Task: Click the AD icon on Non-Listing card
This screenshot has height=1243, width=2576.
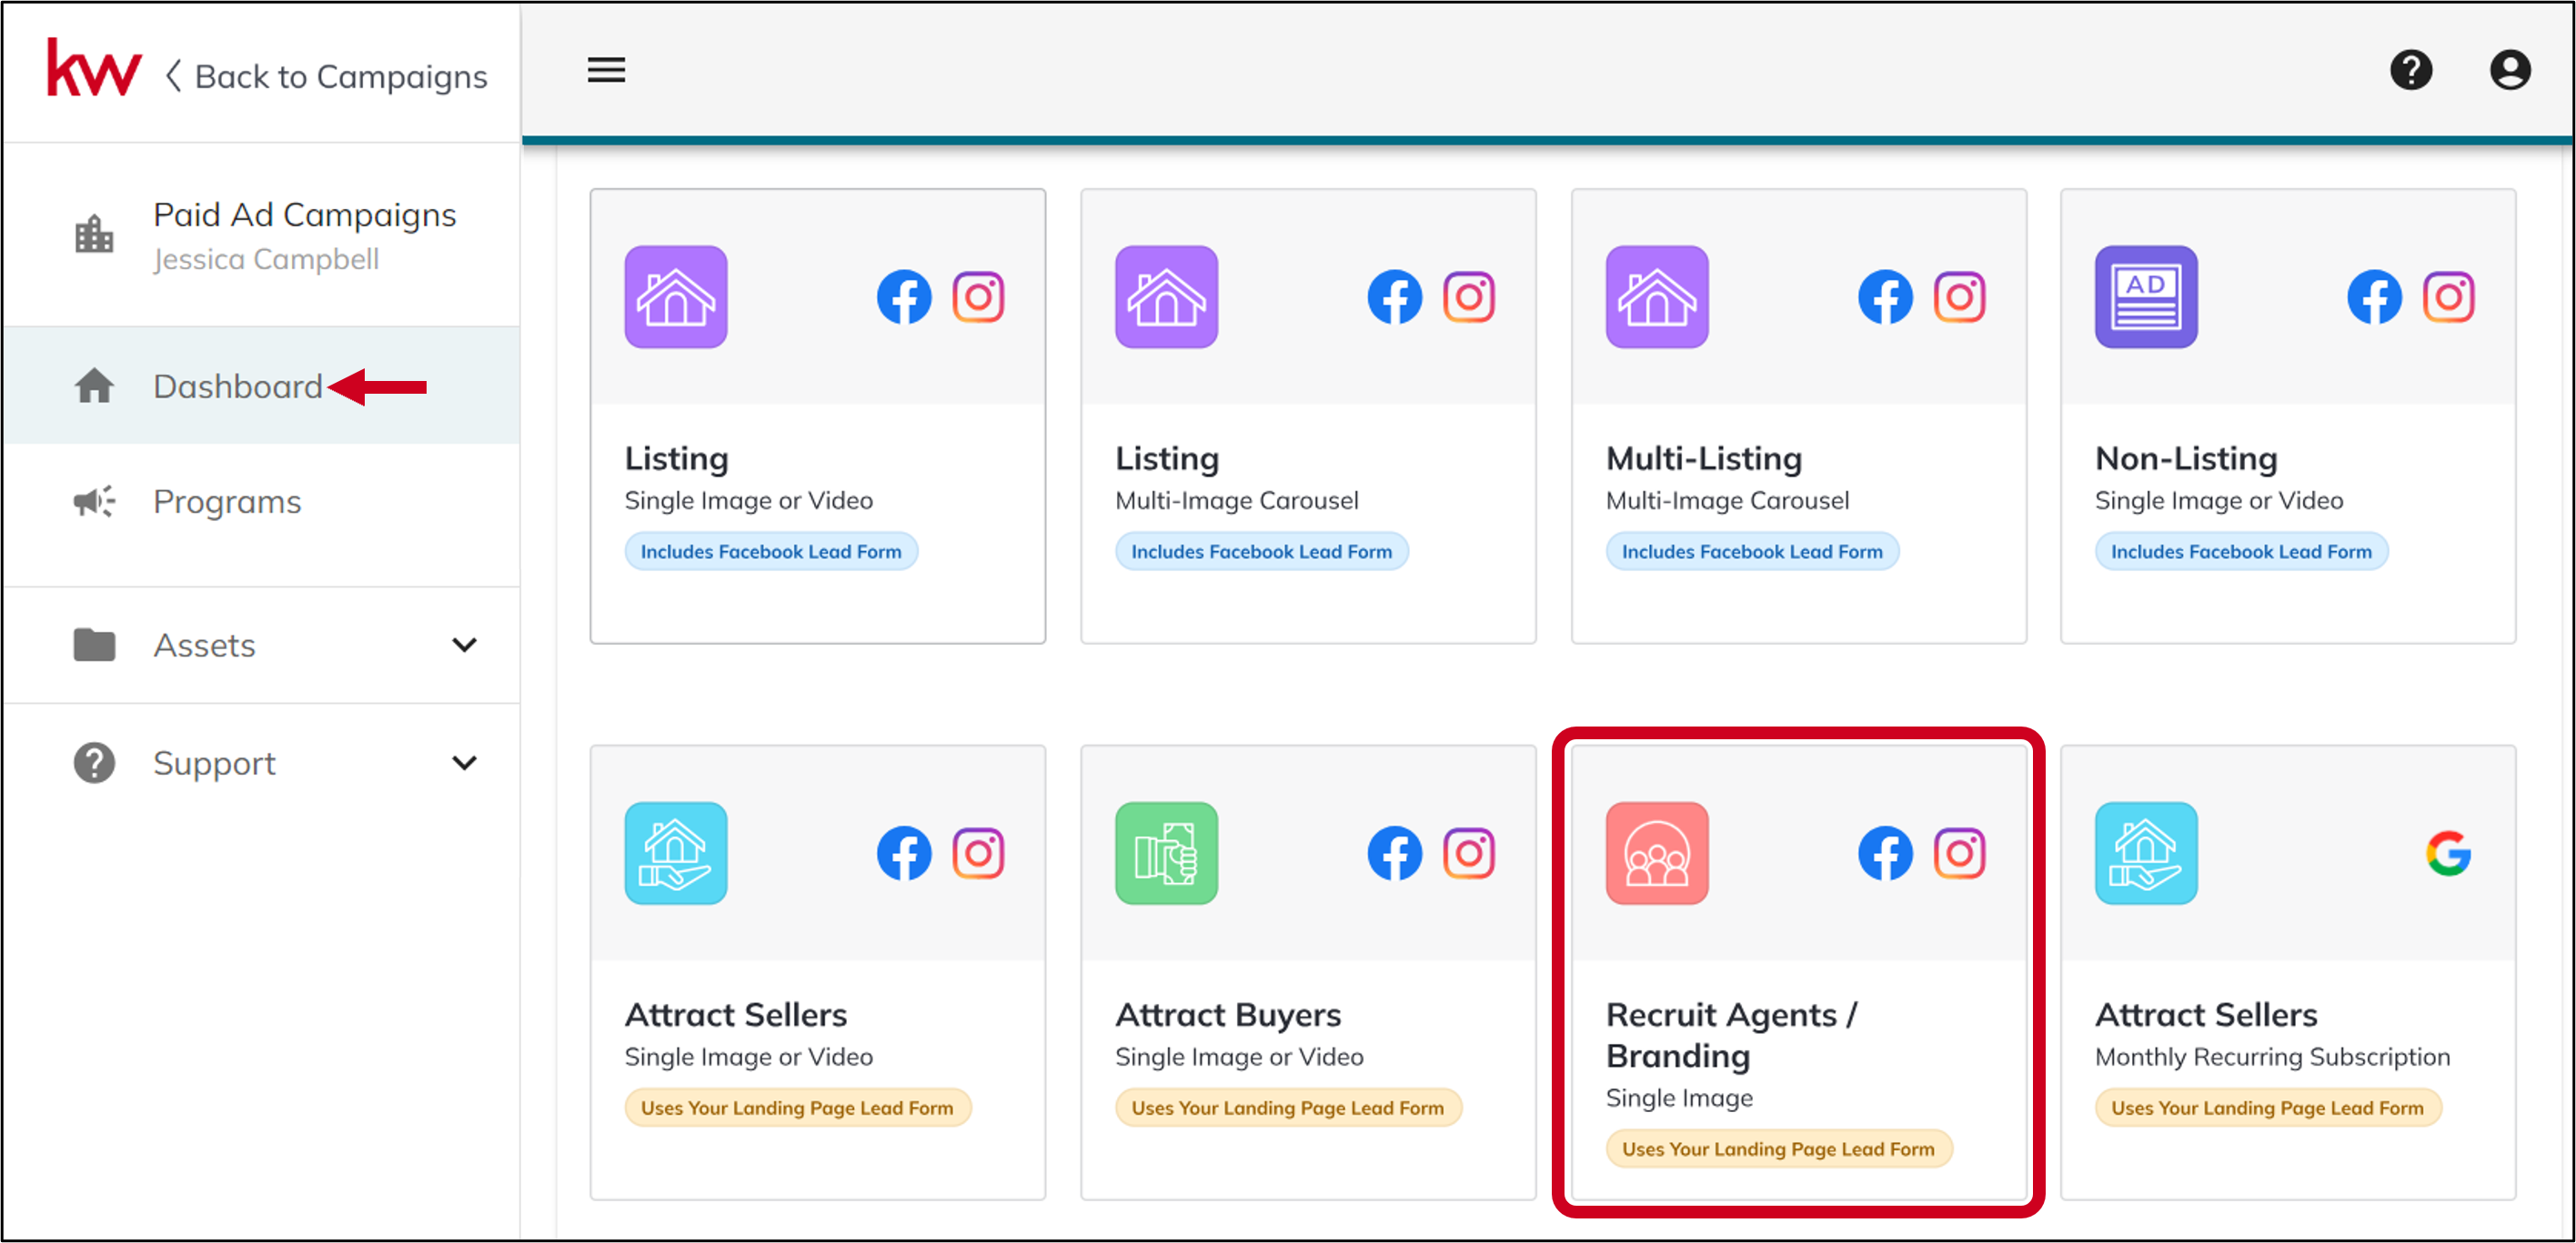Action: click(2146, 297)
